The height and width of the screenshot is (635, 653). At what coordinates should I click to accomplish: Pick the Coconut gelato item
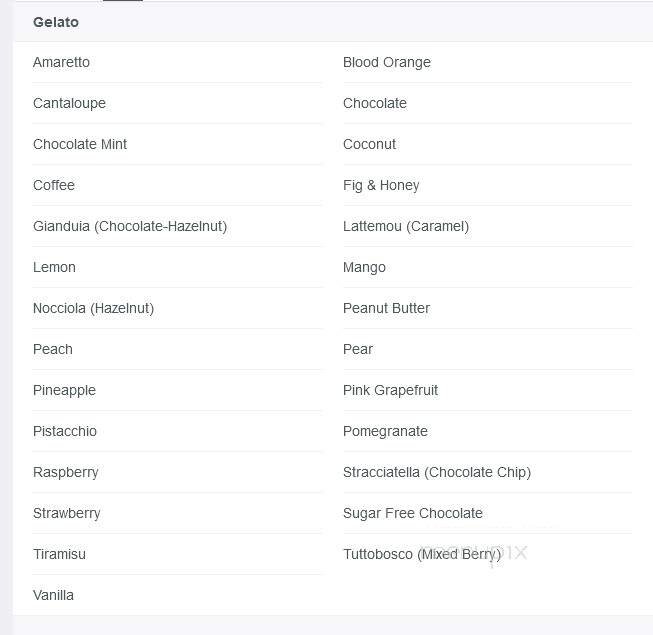[369, 144]
